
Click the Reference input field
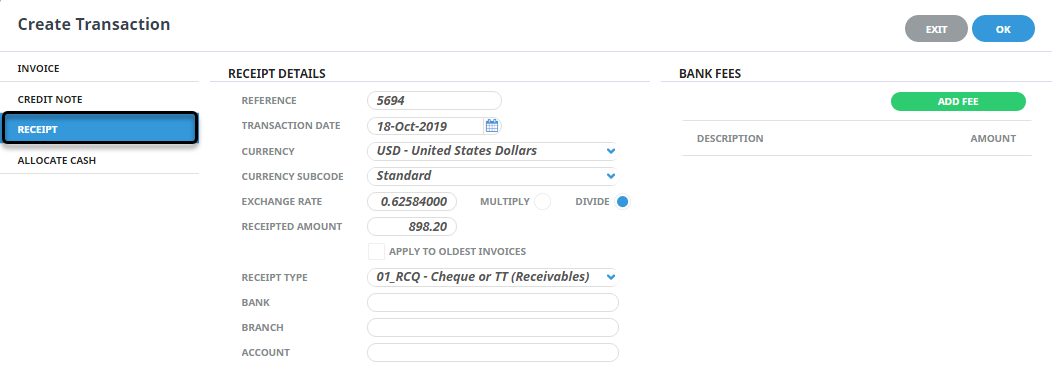[434, 101]
